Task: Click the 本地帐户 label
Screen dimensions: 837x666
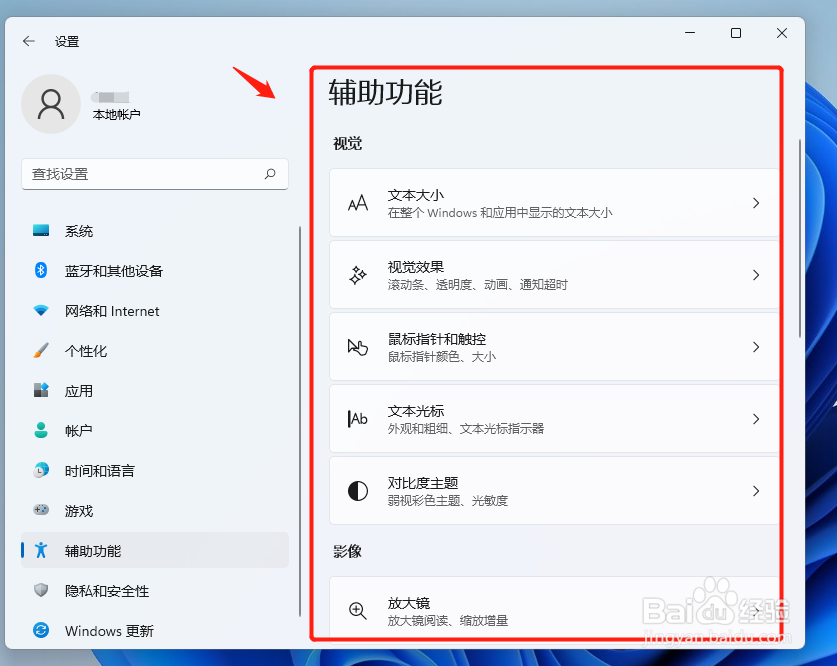Action: (x=116, y=114)
